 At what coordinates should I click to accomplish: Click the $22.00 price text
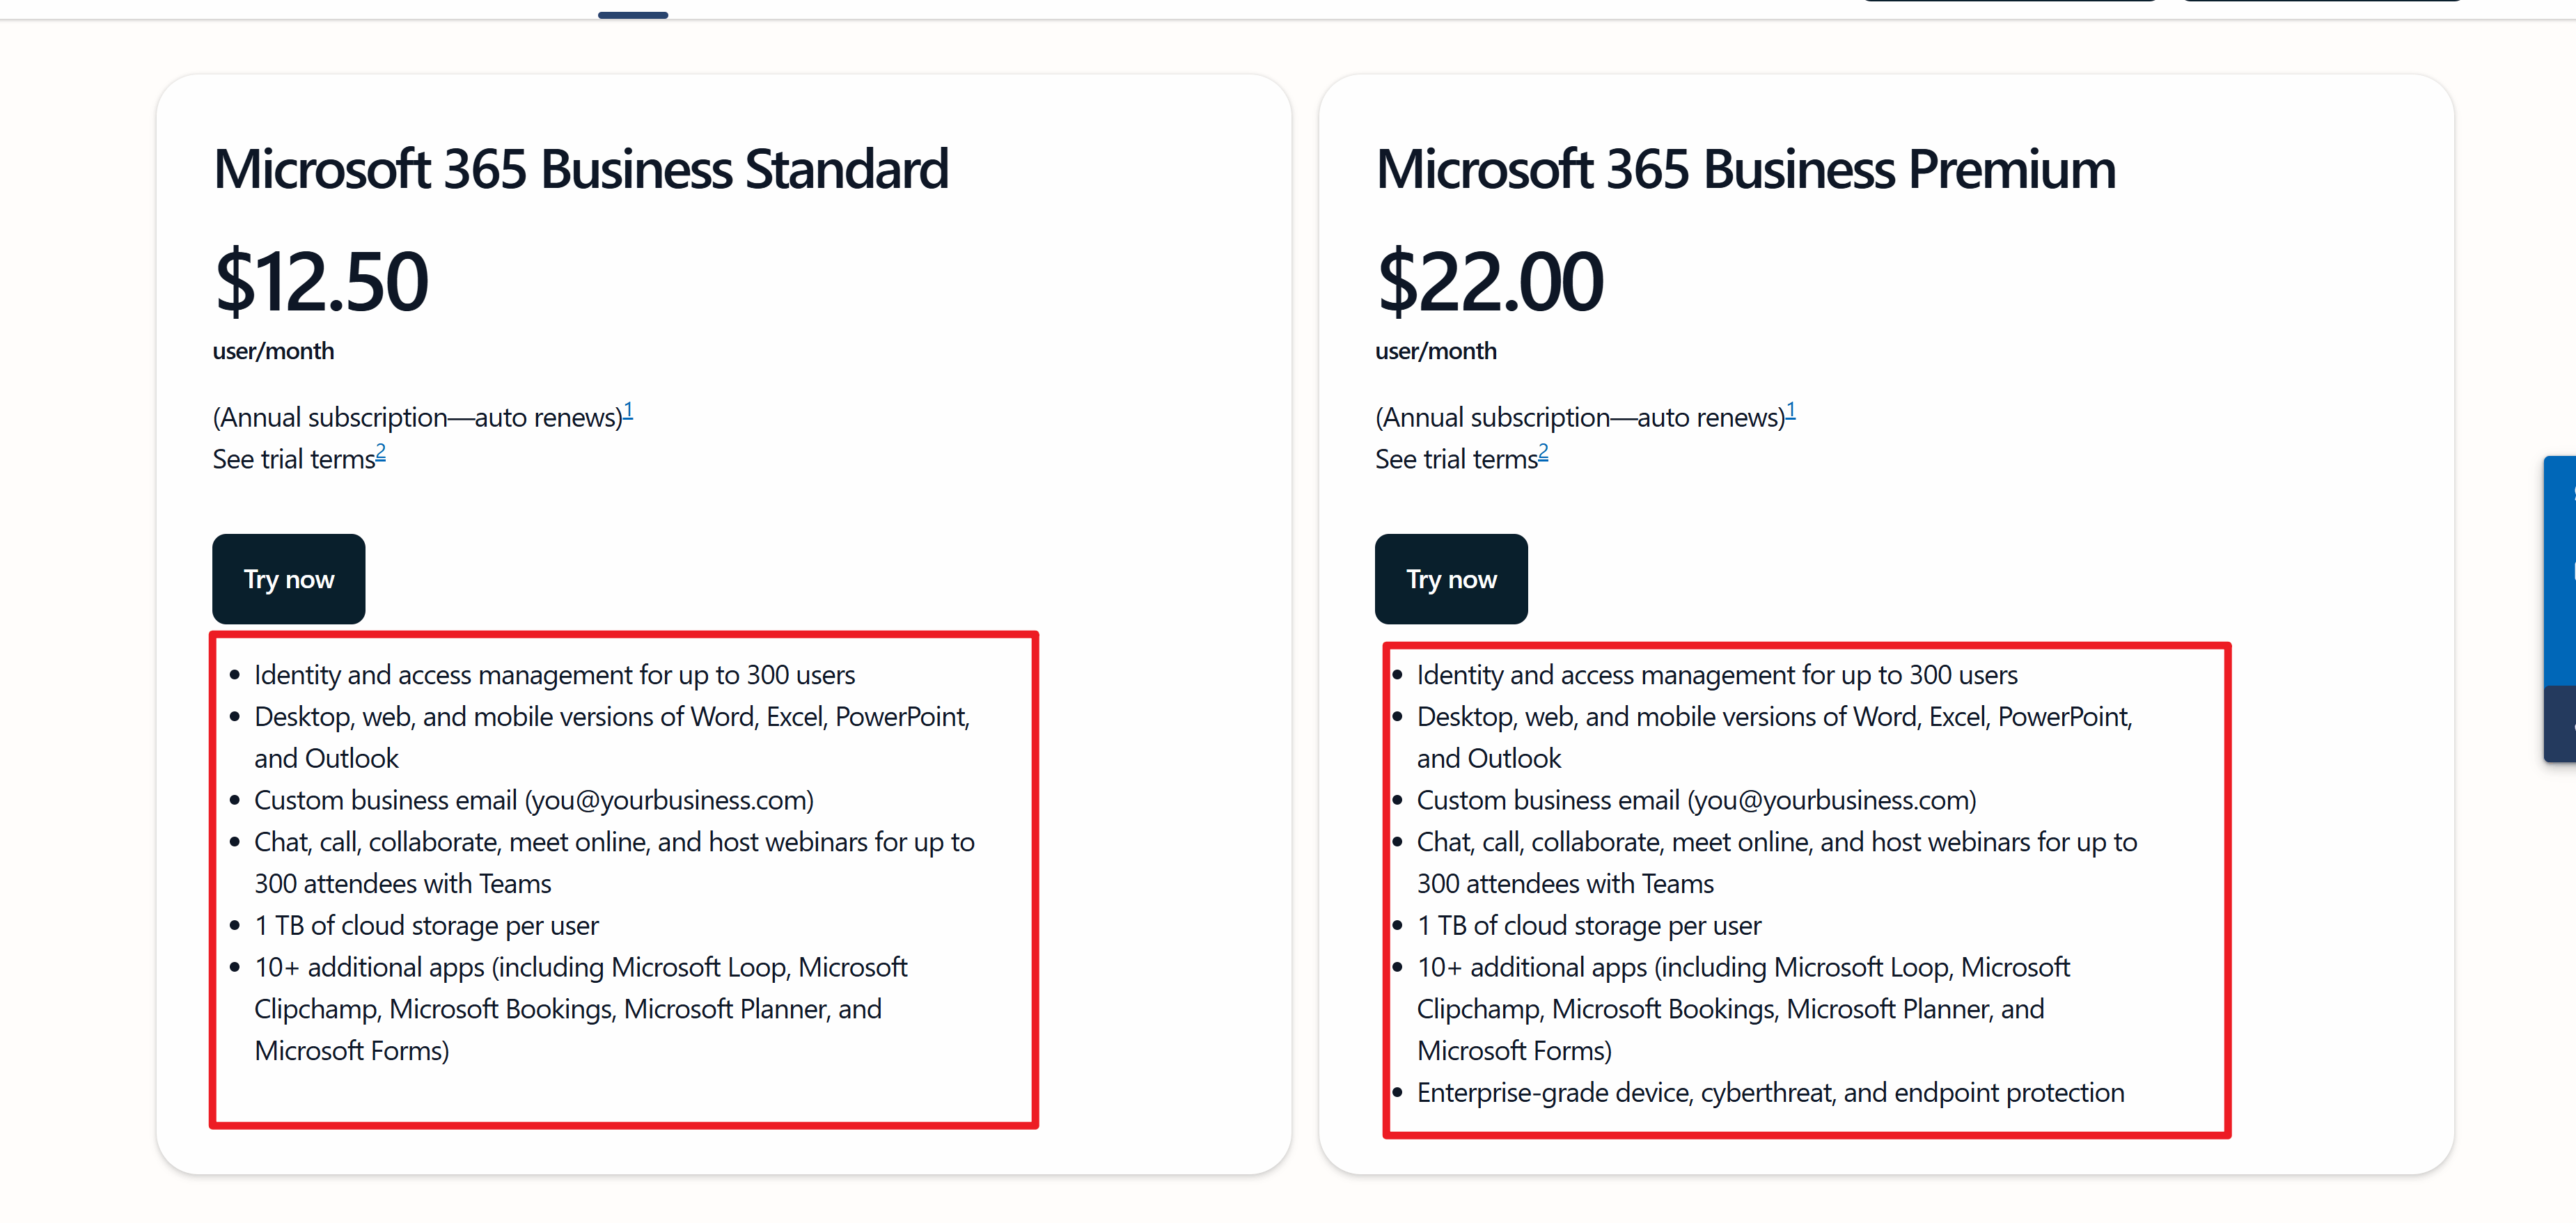coord(1490,281)
